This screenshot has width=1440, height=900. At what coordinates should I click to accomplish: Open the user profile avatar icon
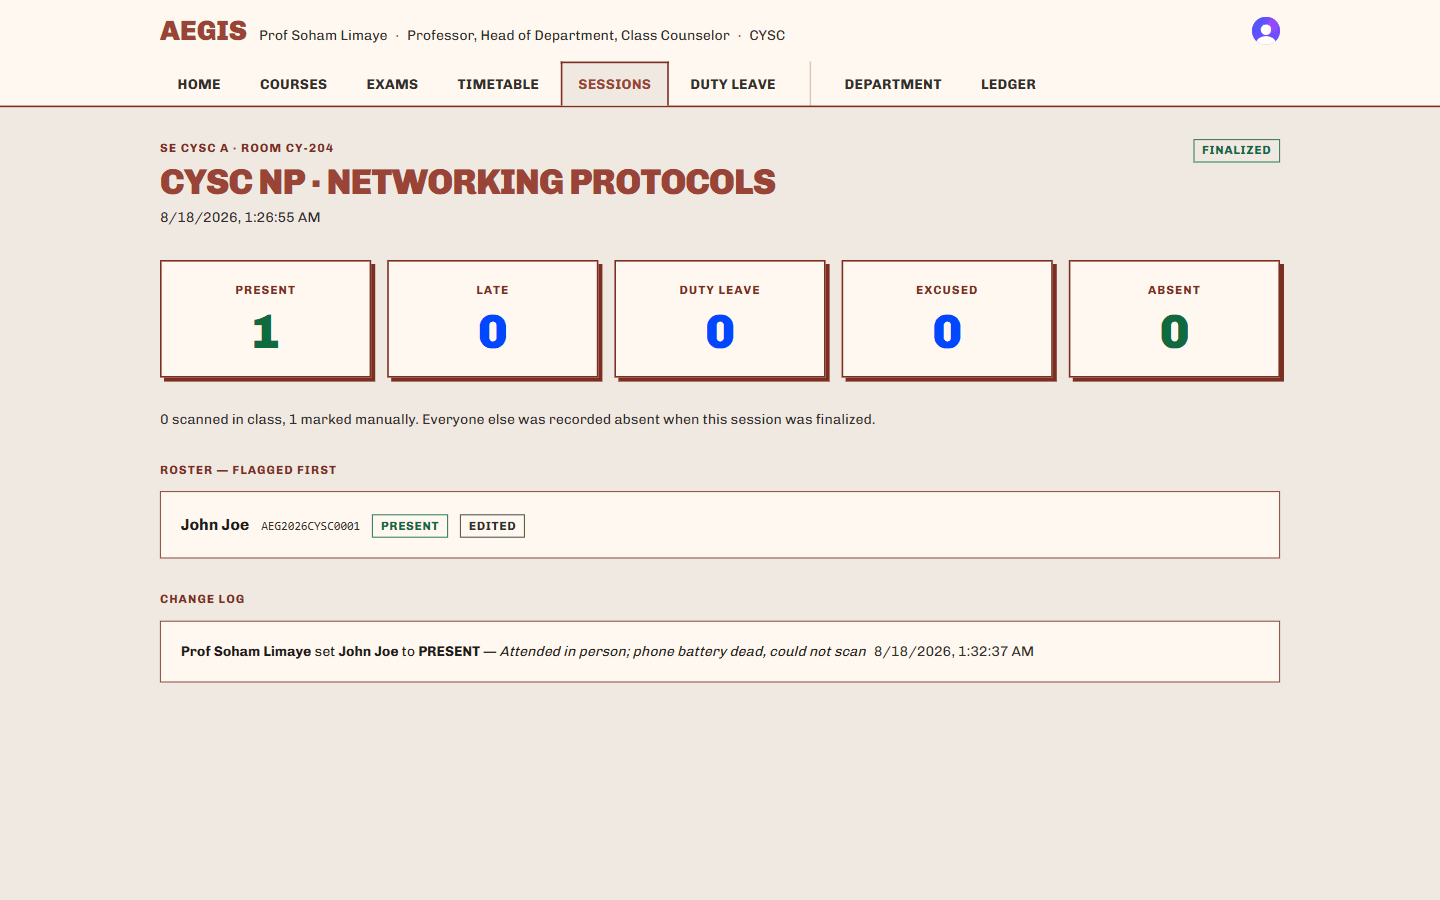point(1265,31)
